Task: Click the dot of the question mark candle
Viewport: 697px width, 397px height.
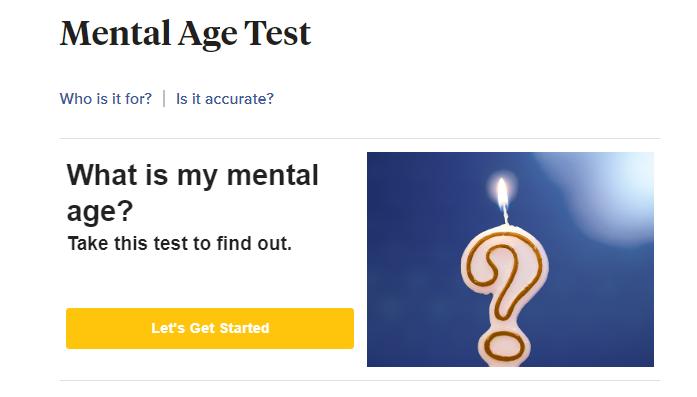Action: pos(504,346)
